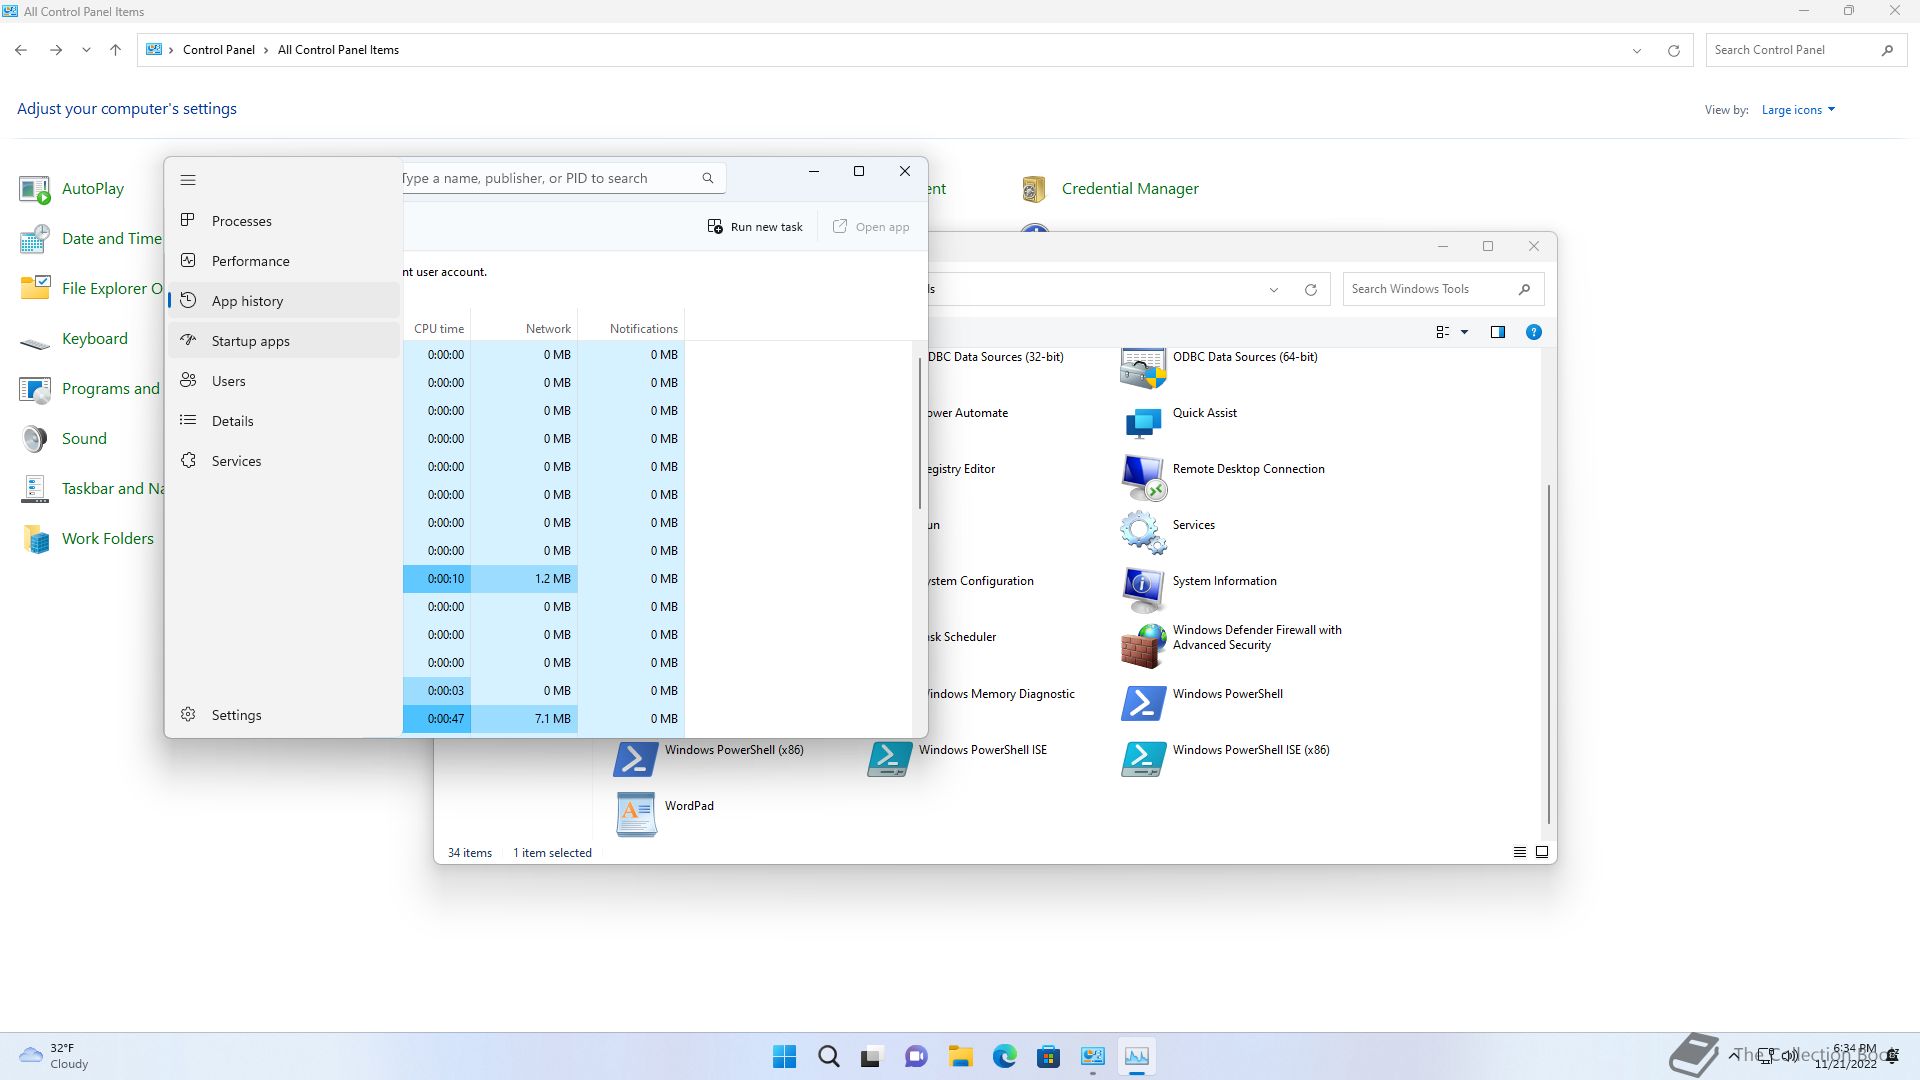Open Keyboard control panel item
The image size is (1920, 1080).
[x=74, y=339]
